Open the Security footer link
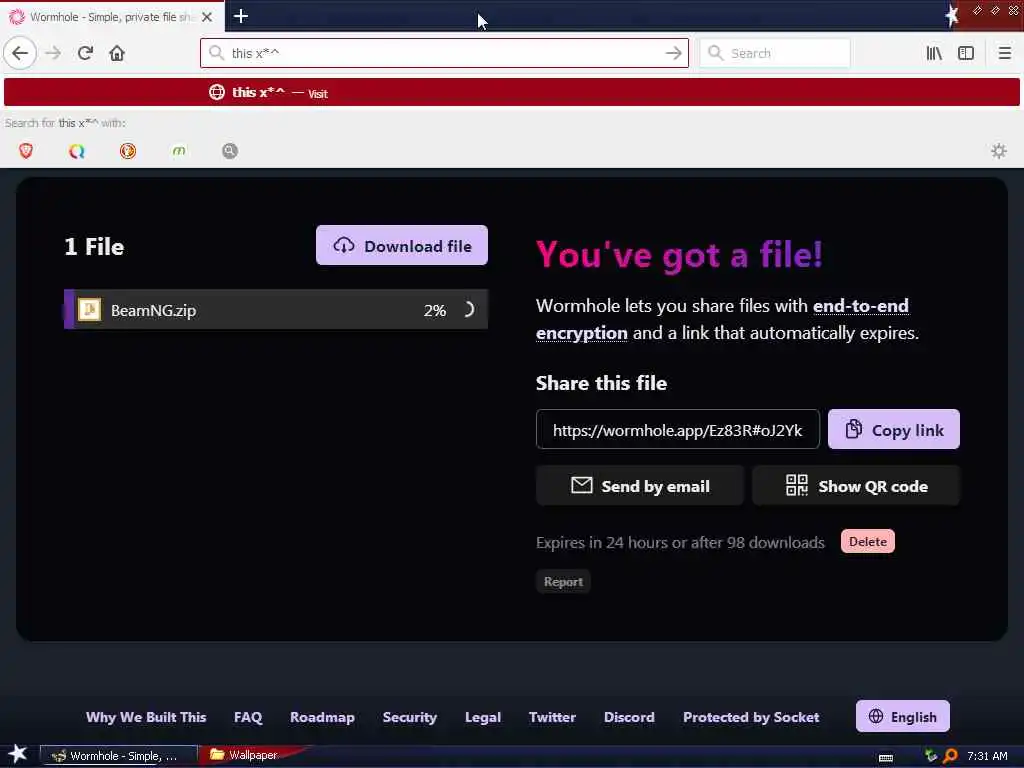 409,717
